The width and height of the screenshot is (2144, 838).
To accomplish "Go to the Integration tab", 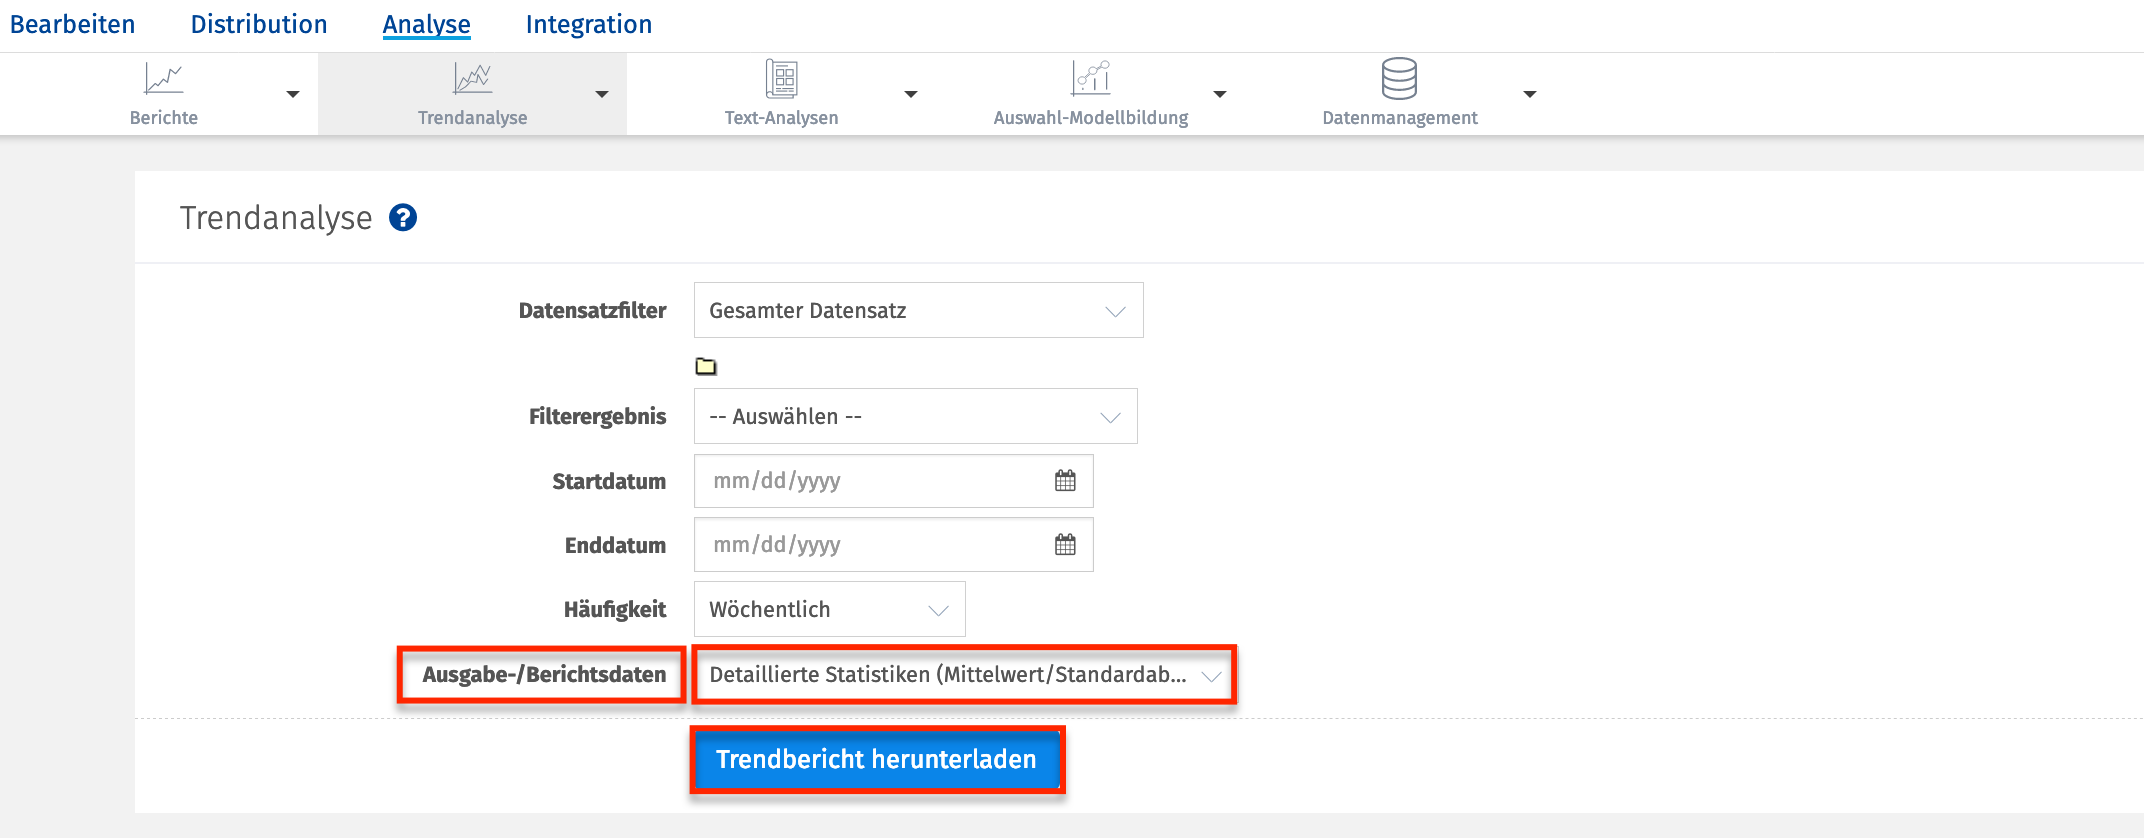I will (x=589, y=24).
